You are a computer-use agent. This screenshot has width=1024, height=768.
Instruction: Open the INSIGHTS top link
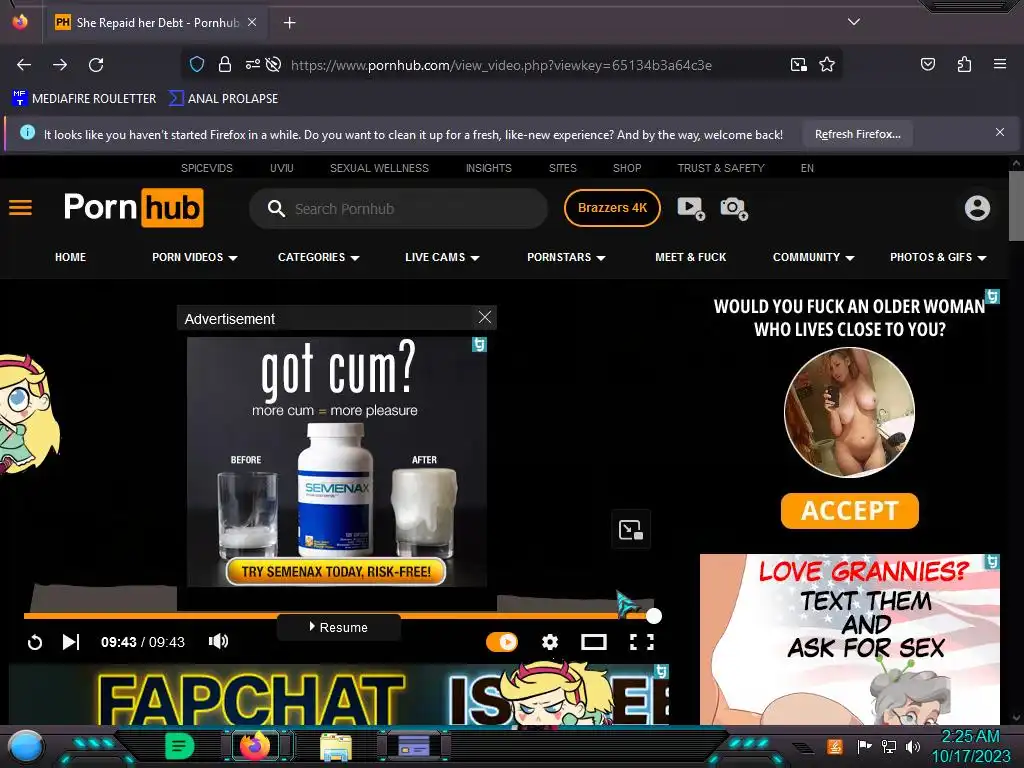[x=488, y=168]
